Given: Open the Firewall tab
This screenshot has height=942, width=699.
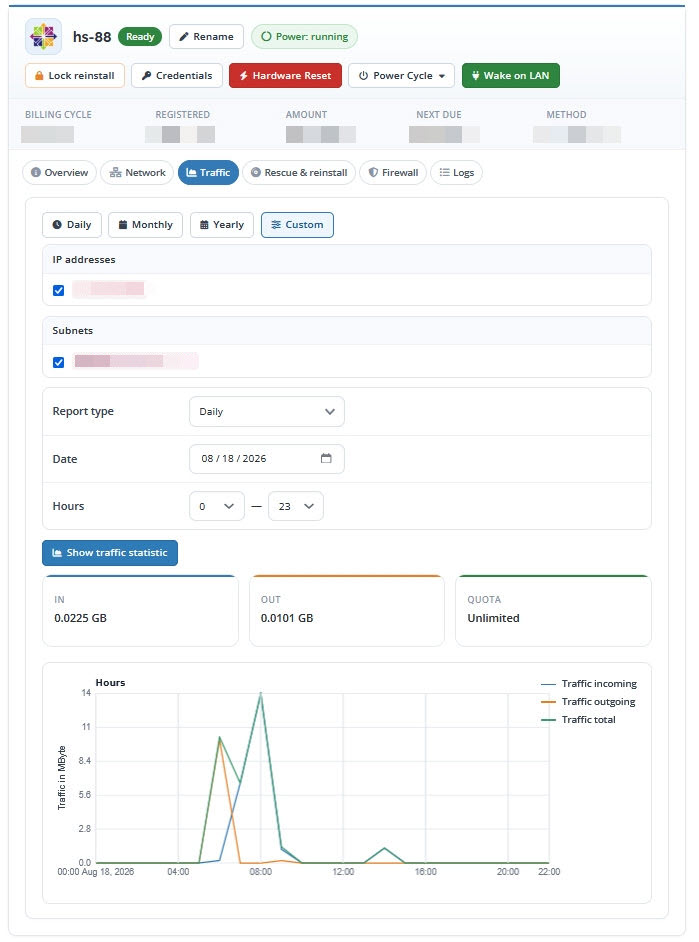Looking at the screenshot, I should 393,172.
